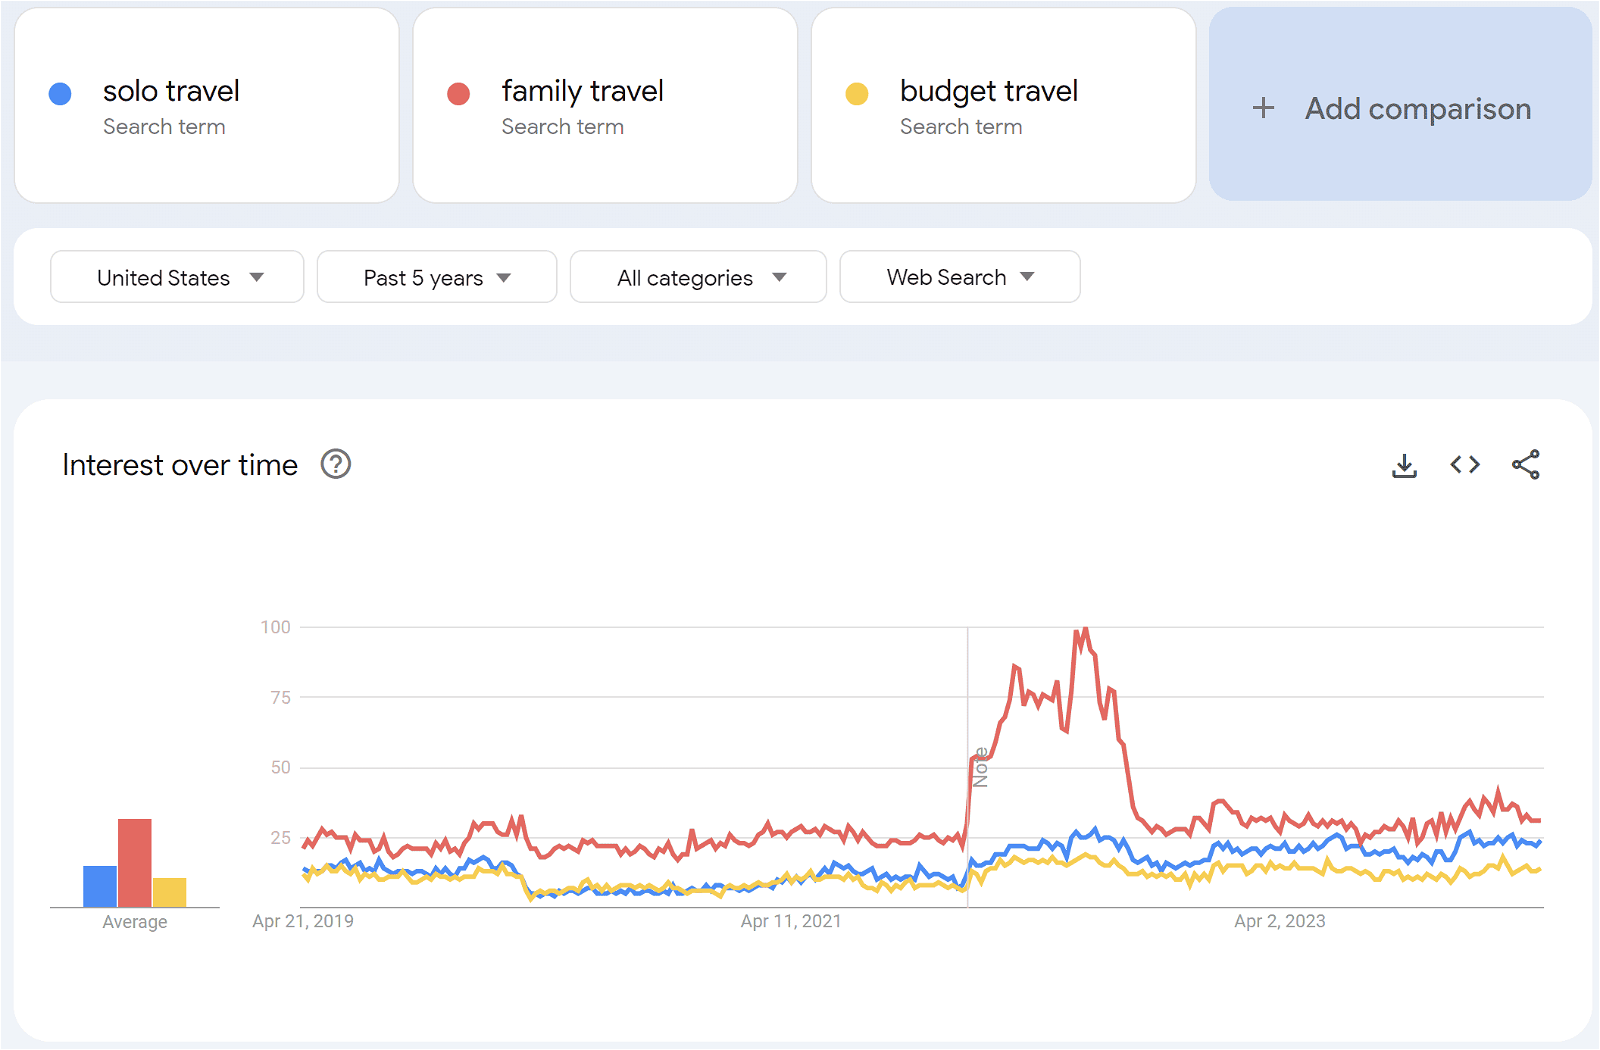Open the Web Search type dropdown

pyautogui.click(x=959, y=277)
